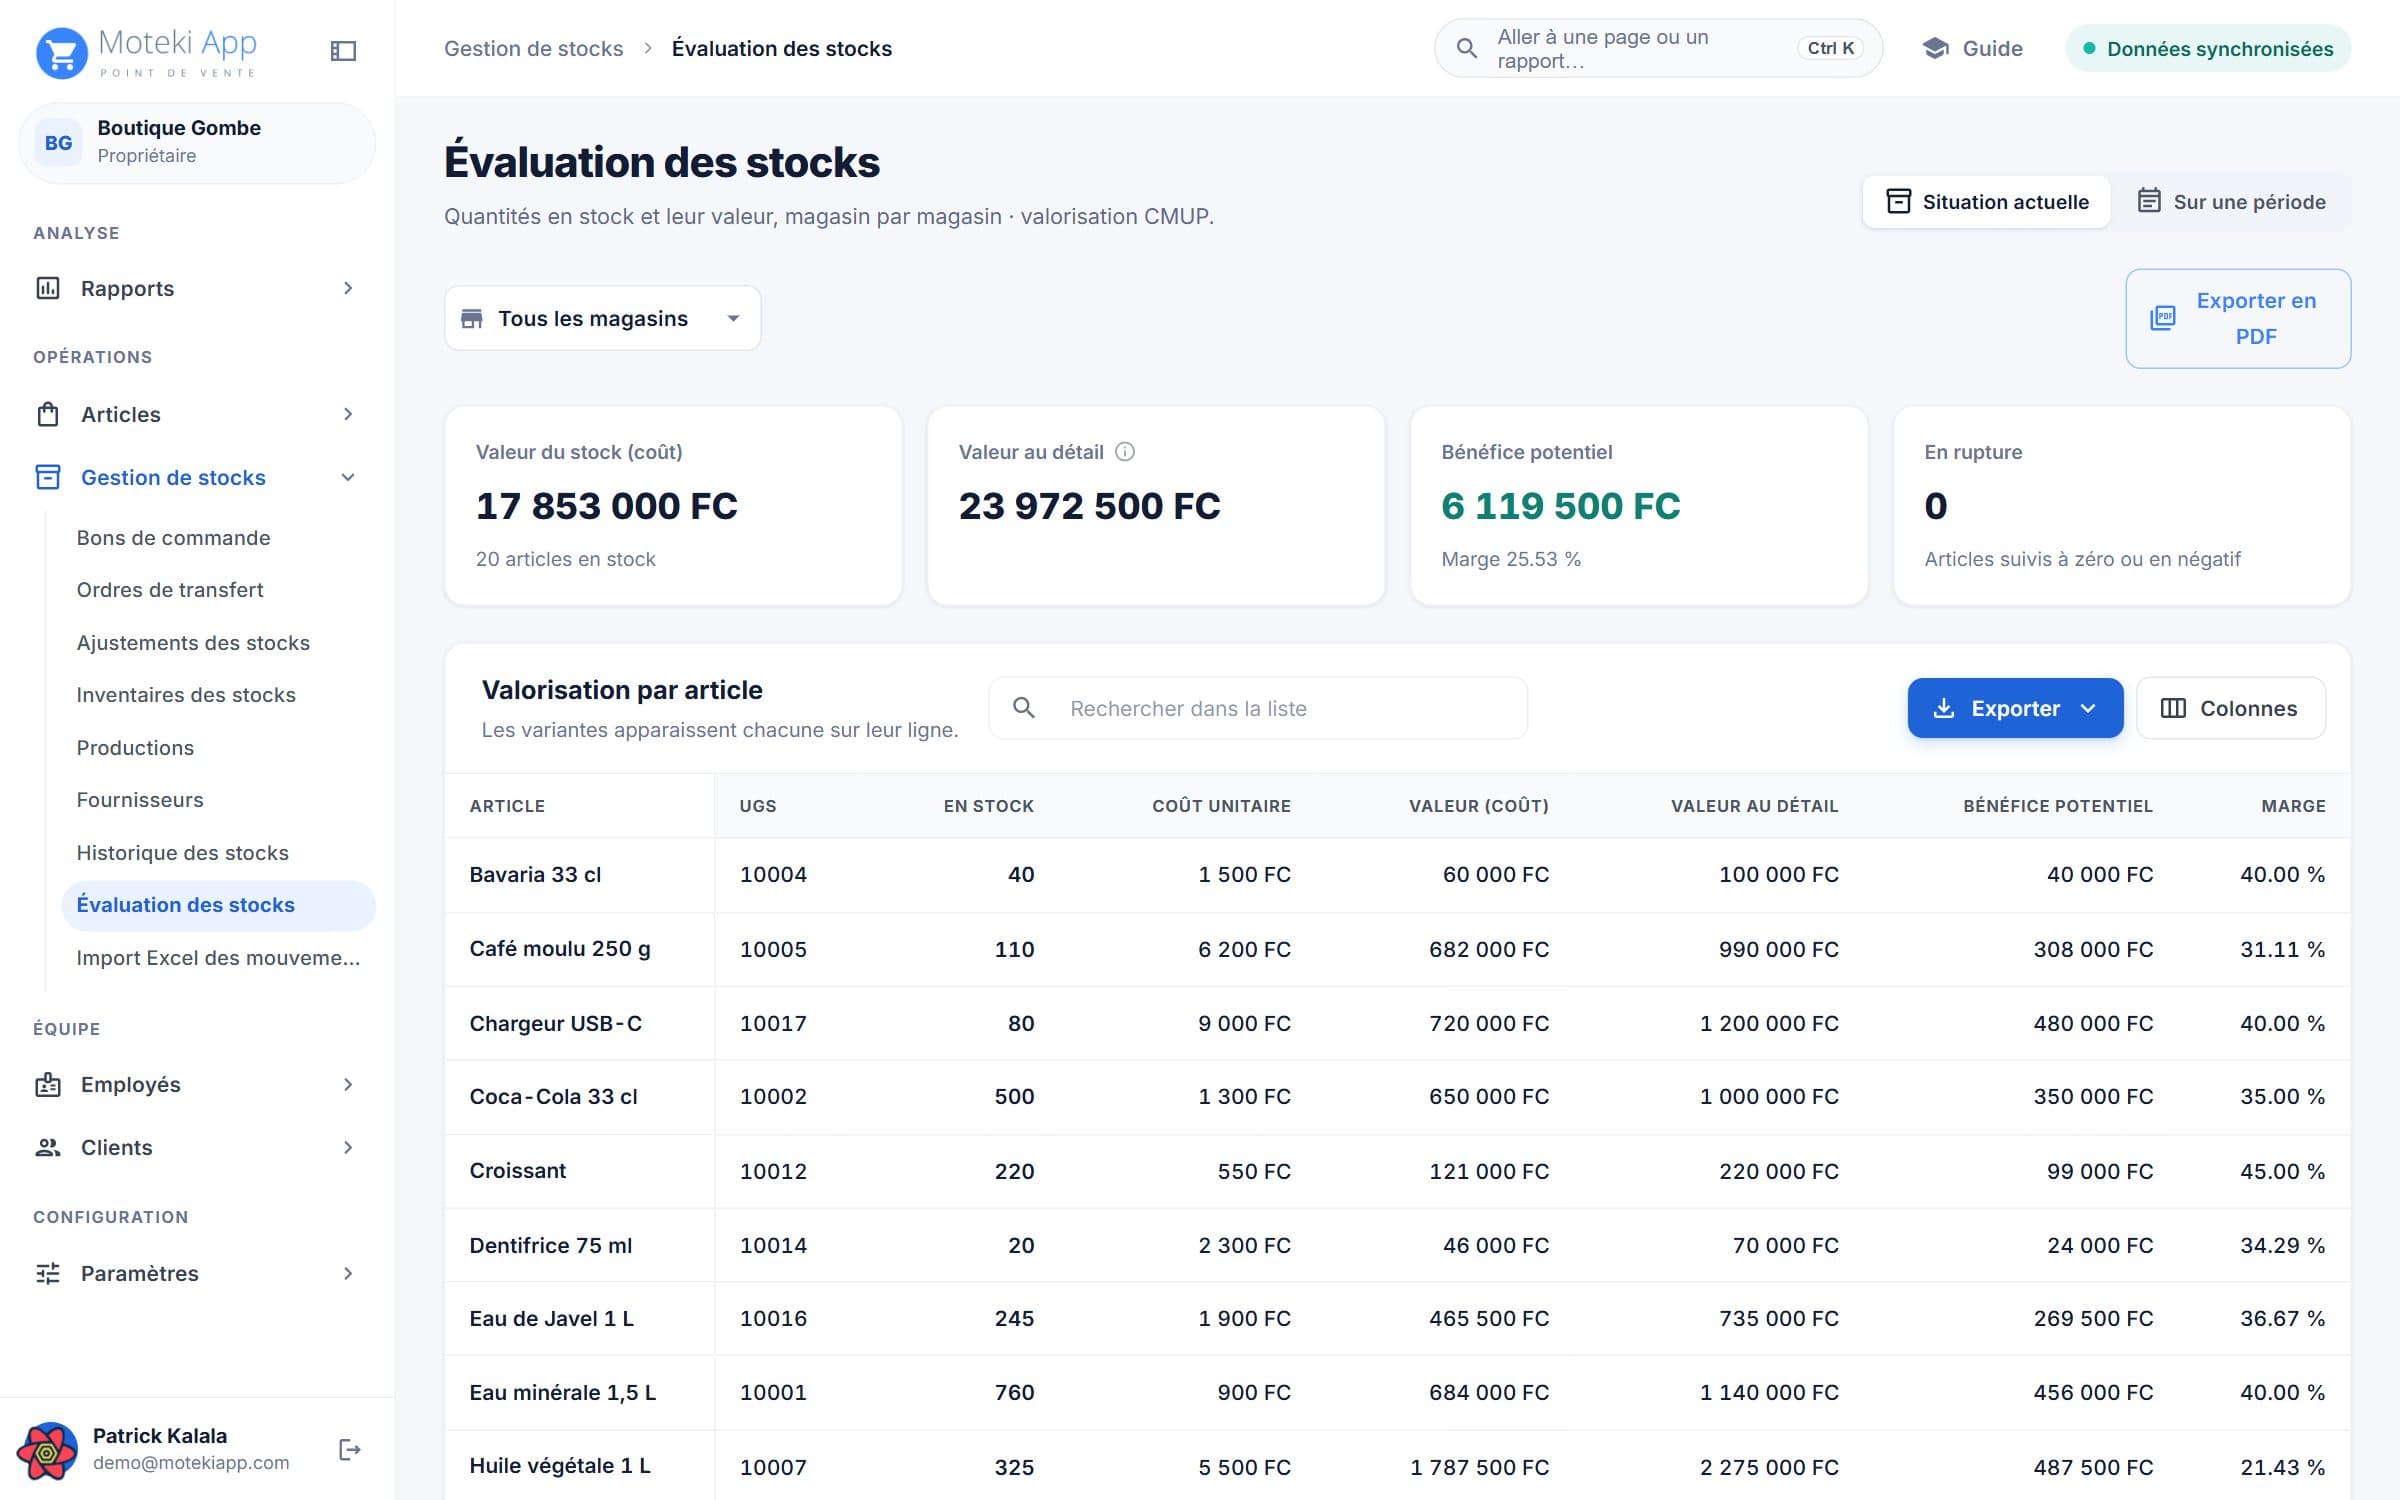2400x1500 pixels.
Task: Click the Employés badge icon
Action: [x=48, y=1085]
